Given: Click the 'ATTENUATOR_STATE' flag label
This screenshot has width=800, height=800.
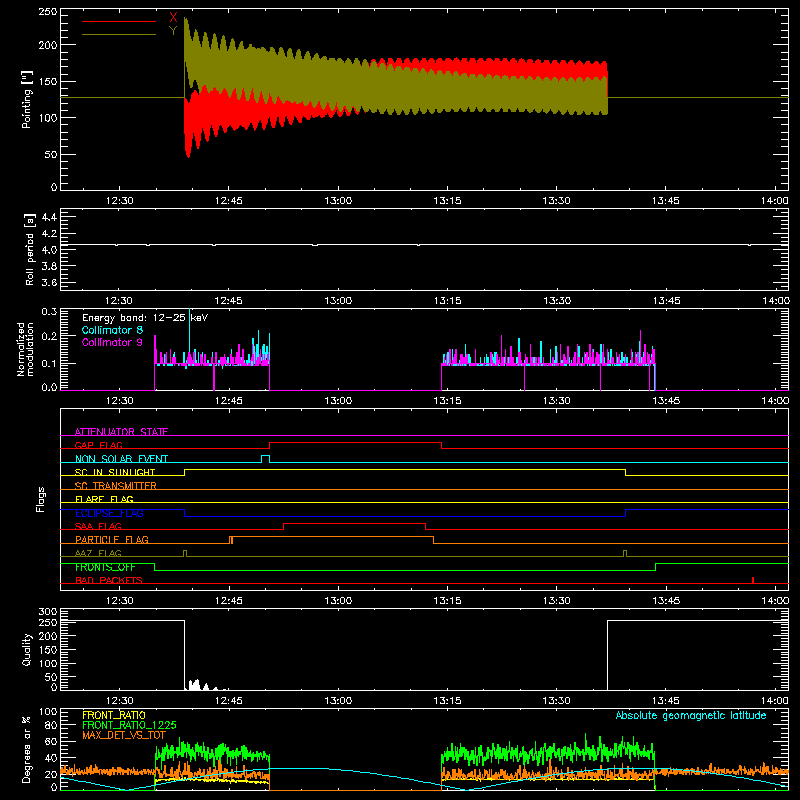Looking at the screenshot, I should [121, 432].
